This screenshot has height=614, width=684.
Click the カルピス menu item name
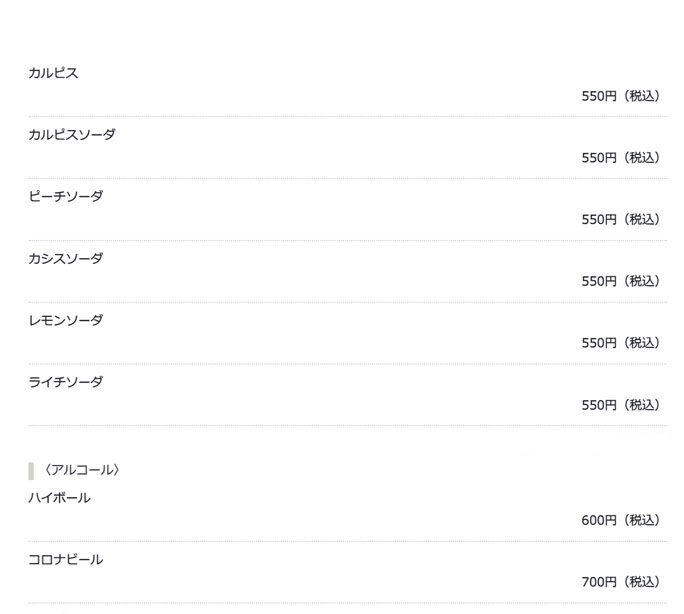(x=53, y=73)
